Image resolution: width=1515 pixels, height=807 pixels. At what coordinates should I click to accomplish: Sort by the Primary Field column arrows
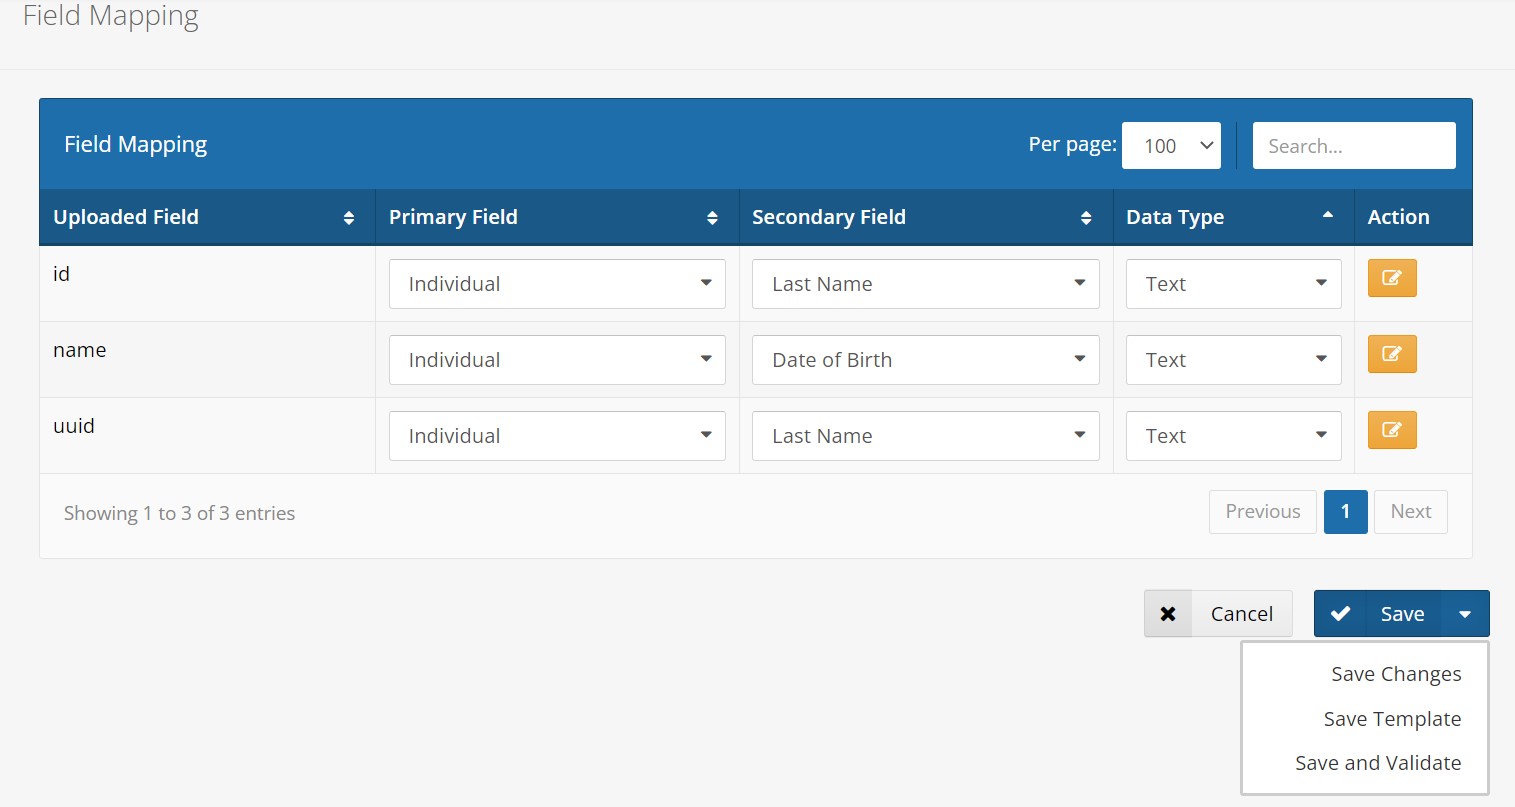tap(712, 218)
